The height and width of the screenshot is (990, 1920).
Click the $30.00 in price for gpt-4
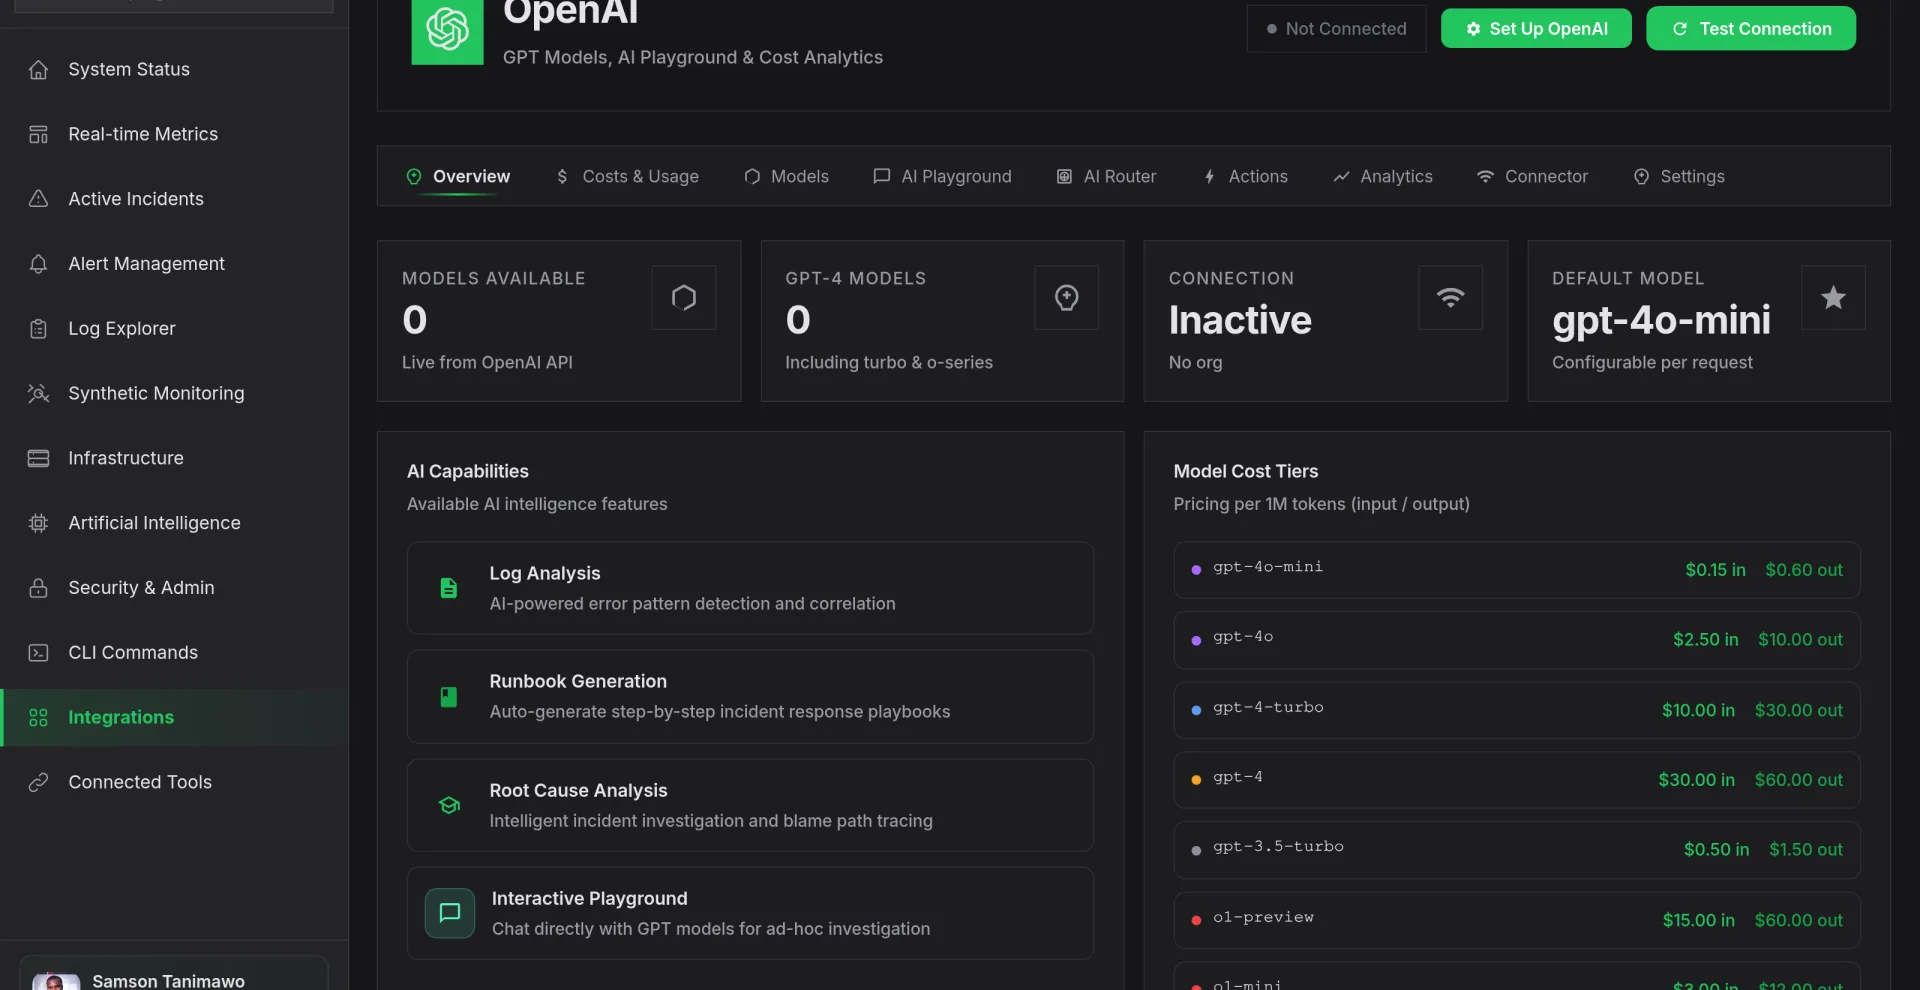point(1696,780)
